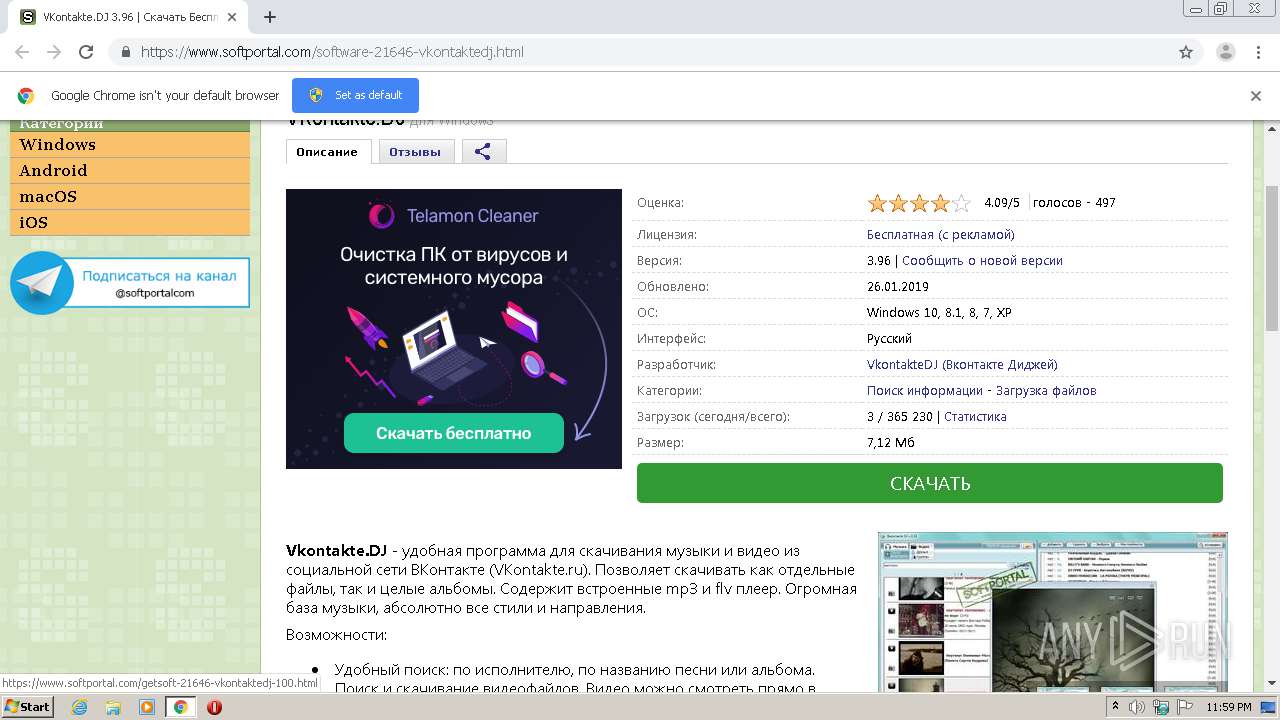Launch Internet Explorer from taskbar

(x=79, y=707)
